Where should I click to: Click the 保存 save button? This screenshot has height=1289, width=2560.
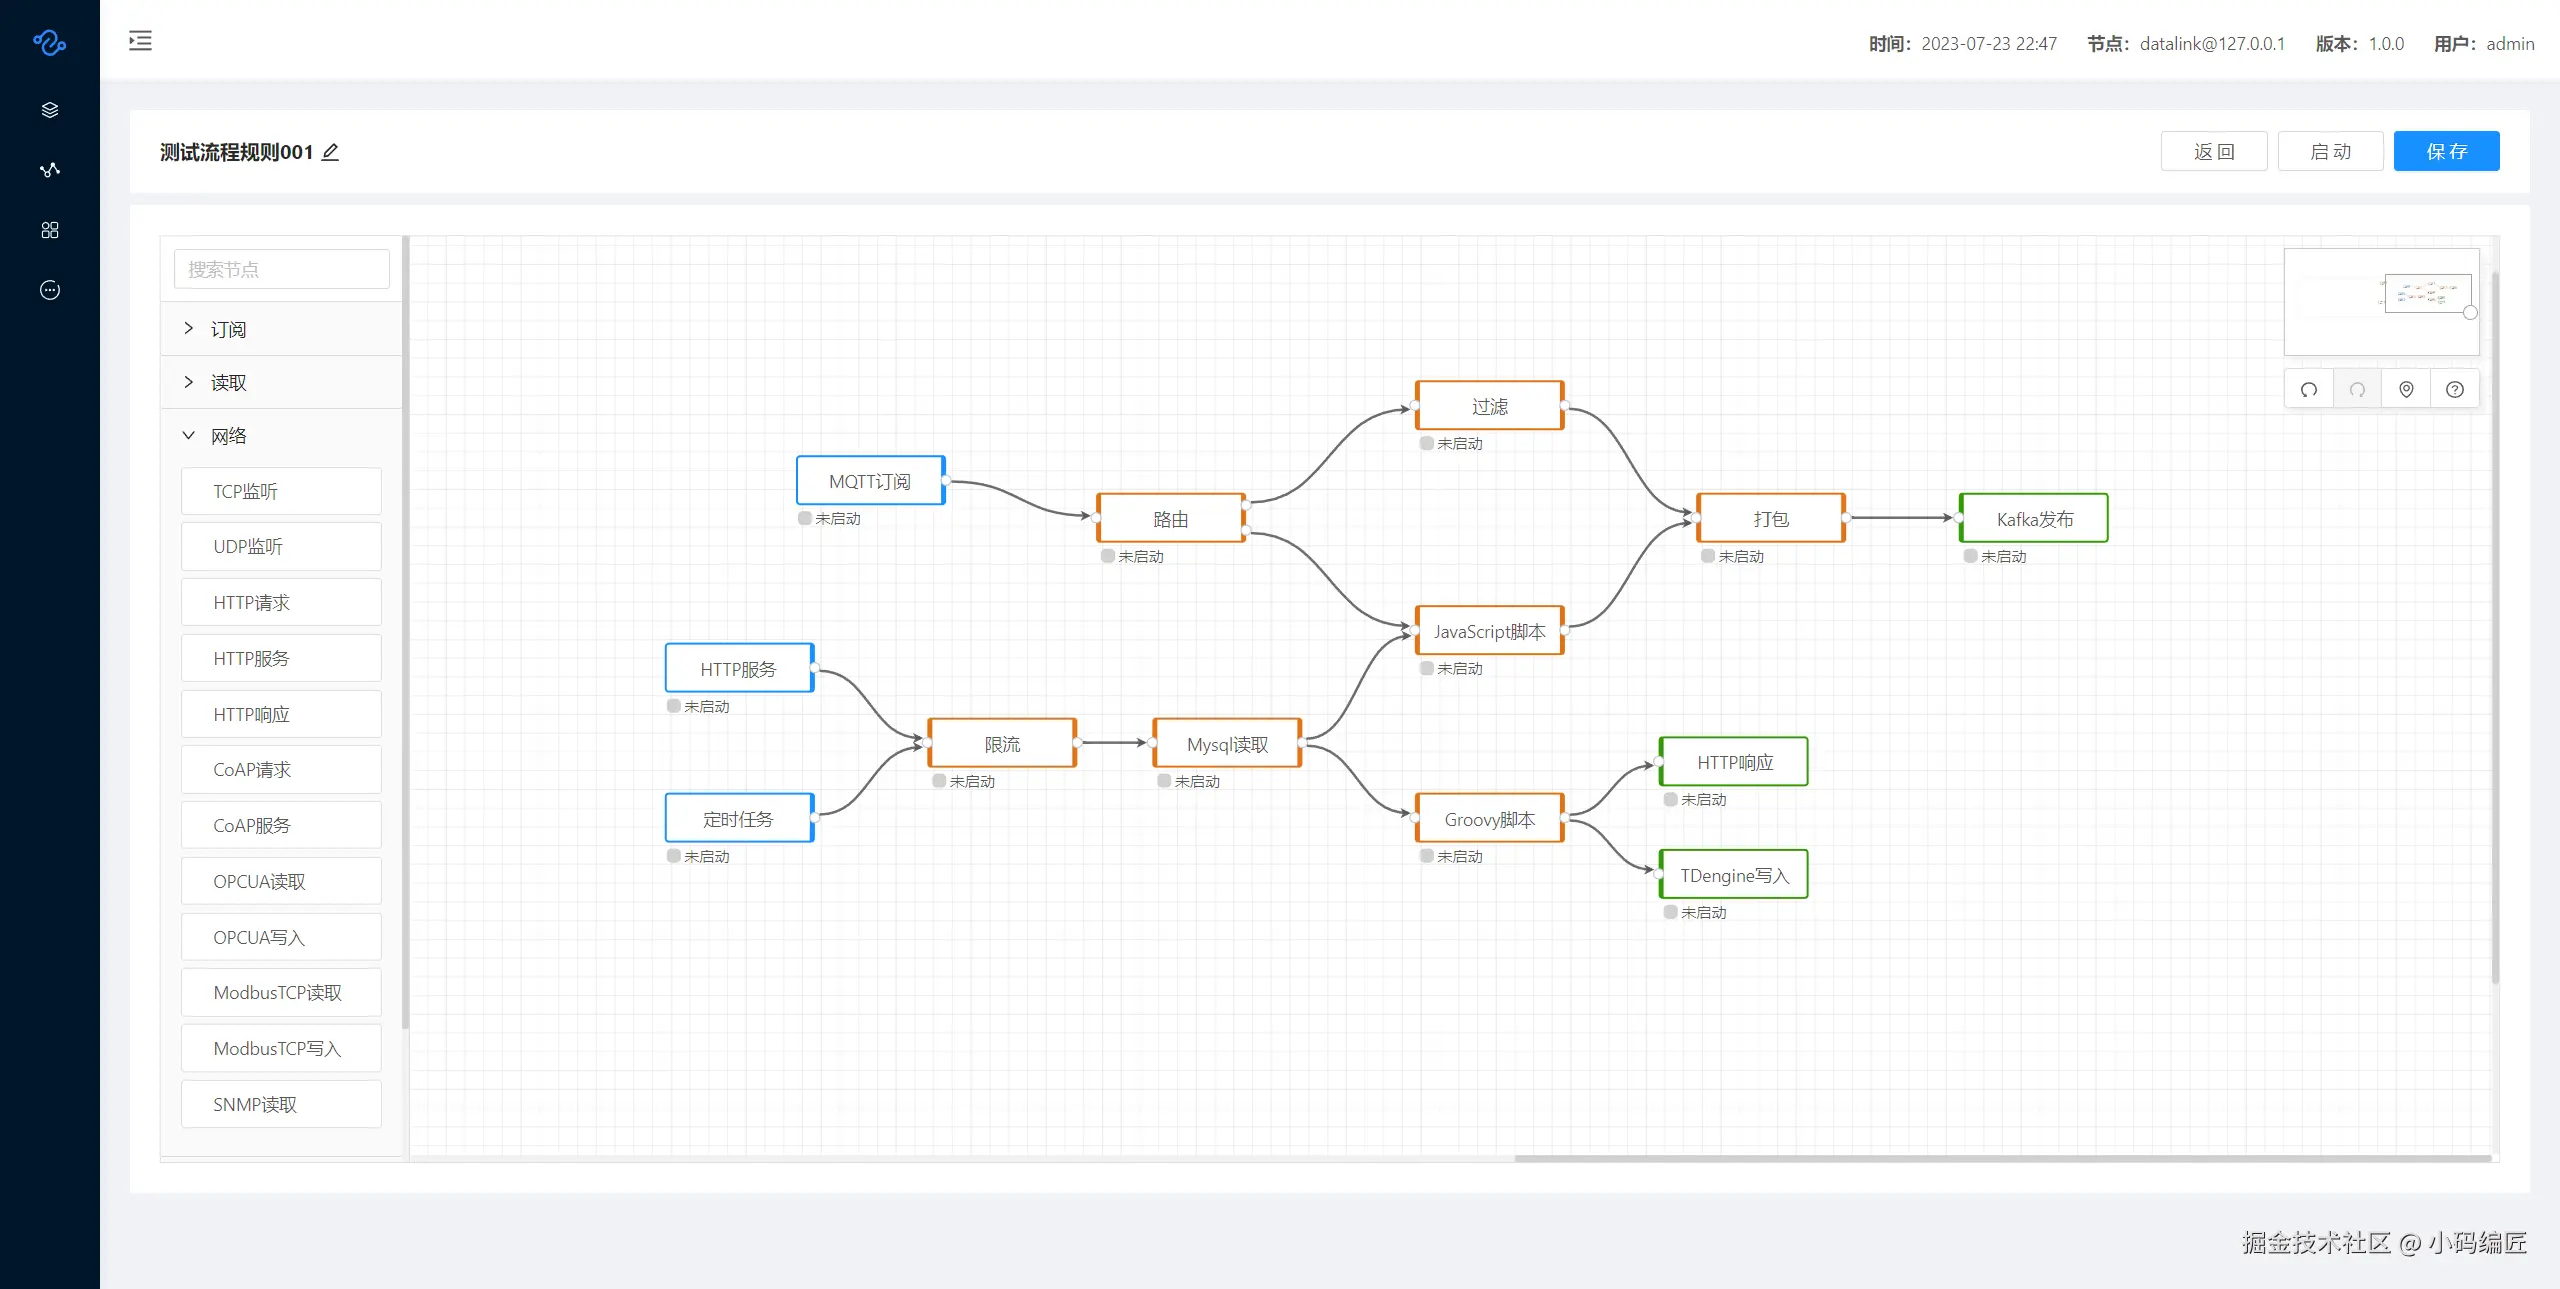(x=2446, y=151)
